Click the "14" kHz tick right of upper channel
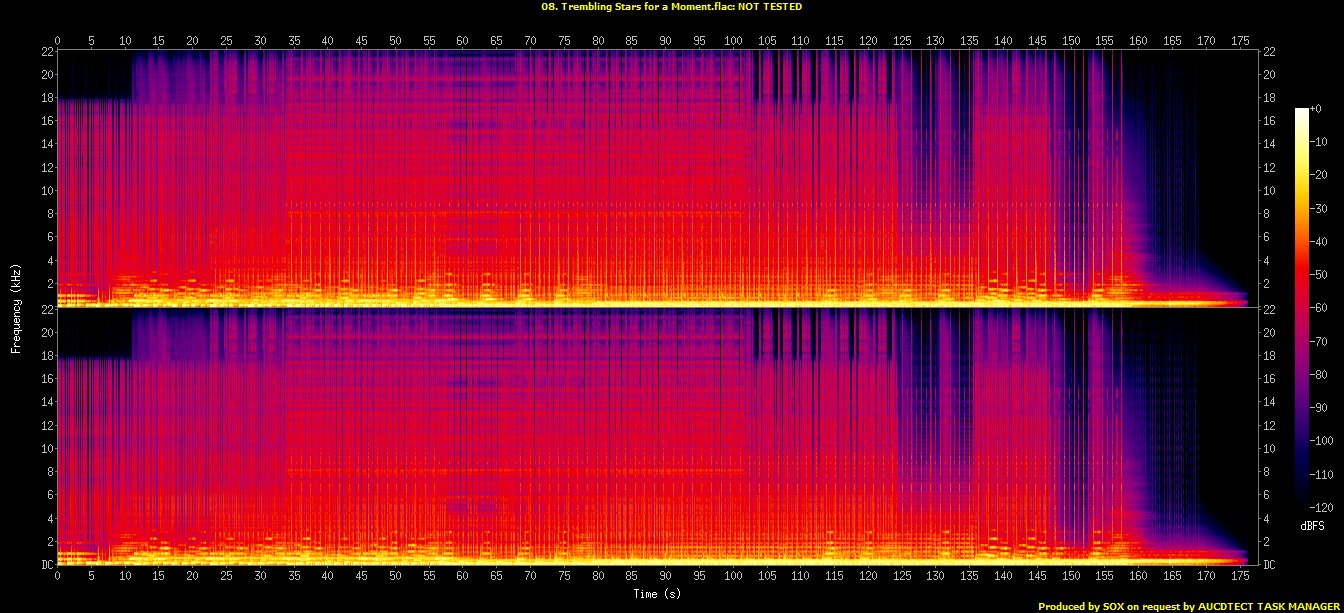This screenshot has height=613, width=1344. click(1269, 144)
